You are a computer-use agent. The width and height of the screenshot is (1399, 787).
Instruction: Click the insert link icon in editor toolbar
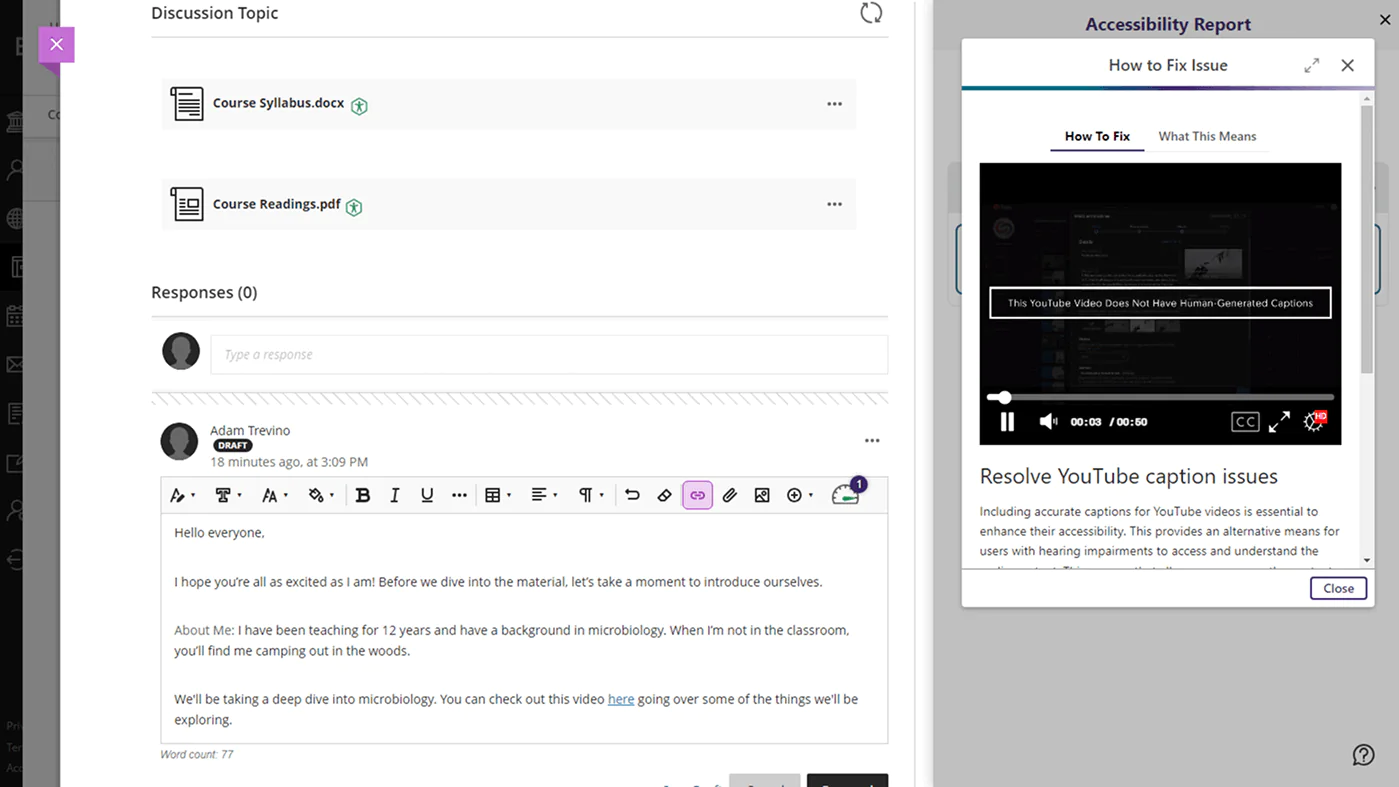697,495
